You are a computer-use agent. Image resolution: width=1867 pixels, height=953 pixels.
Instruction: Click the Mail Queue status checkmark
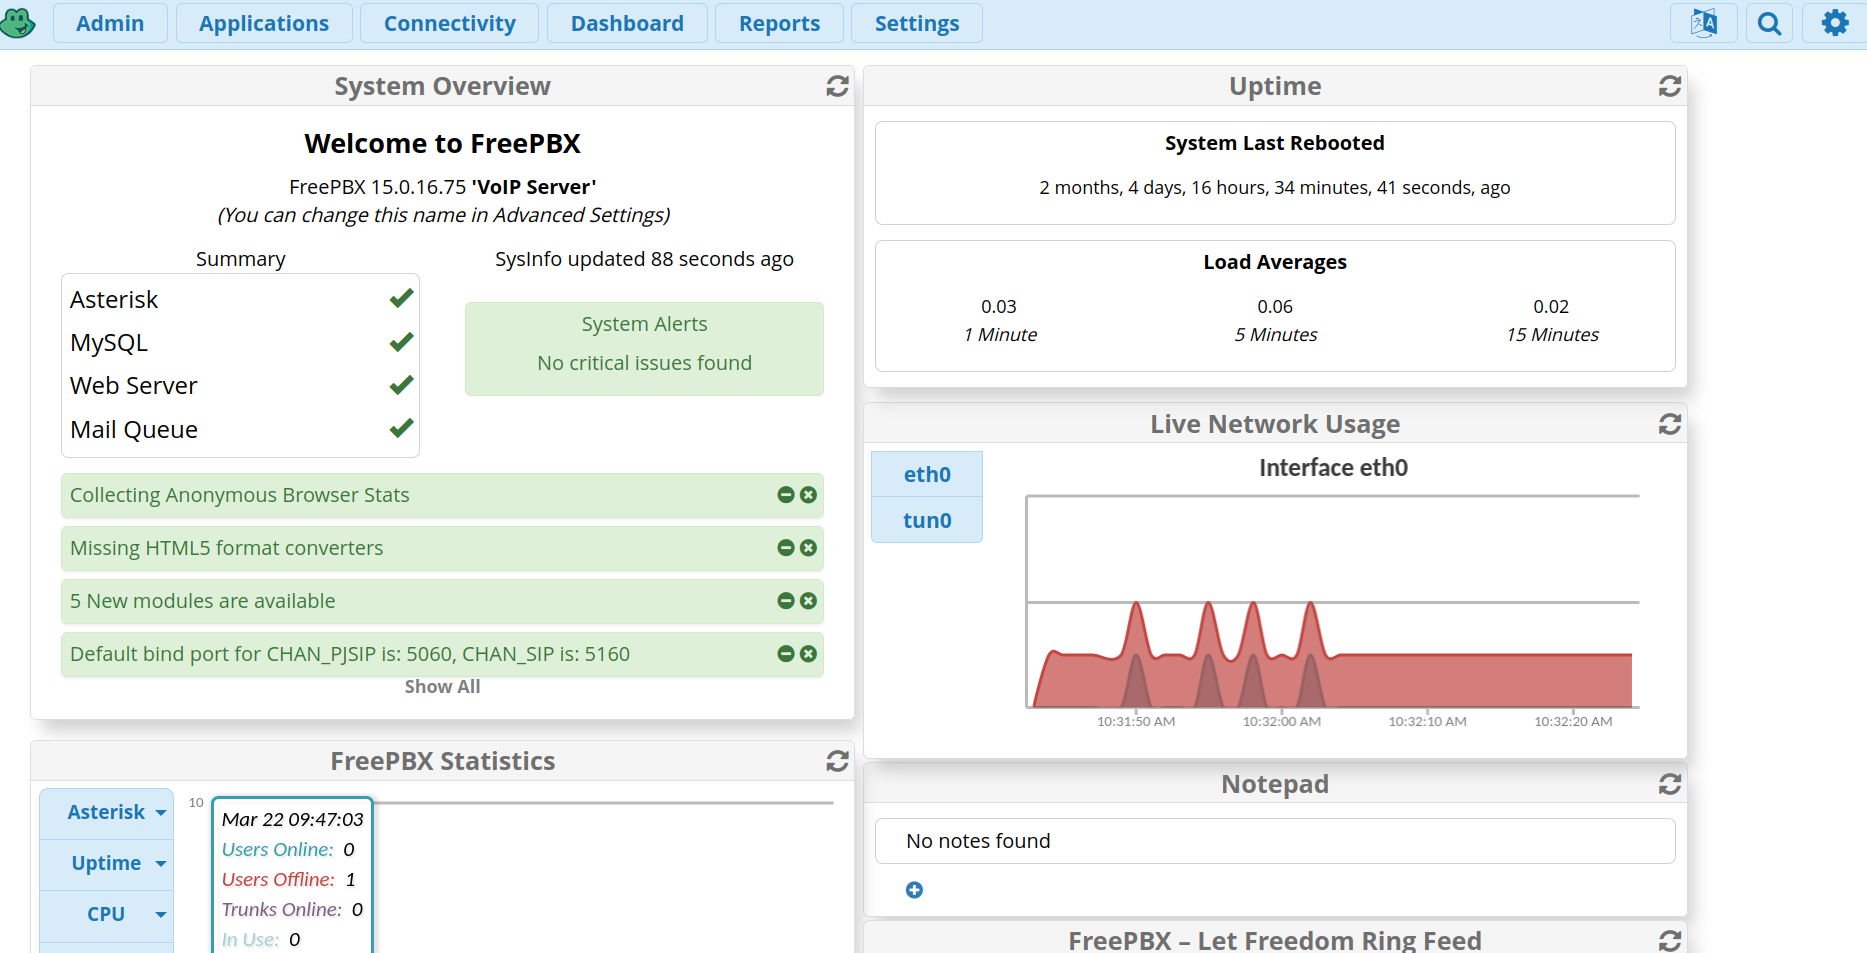(401, 428)
